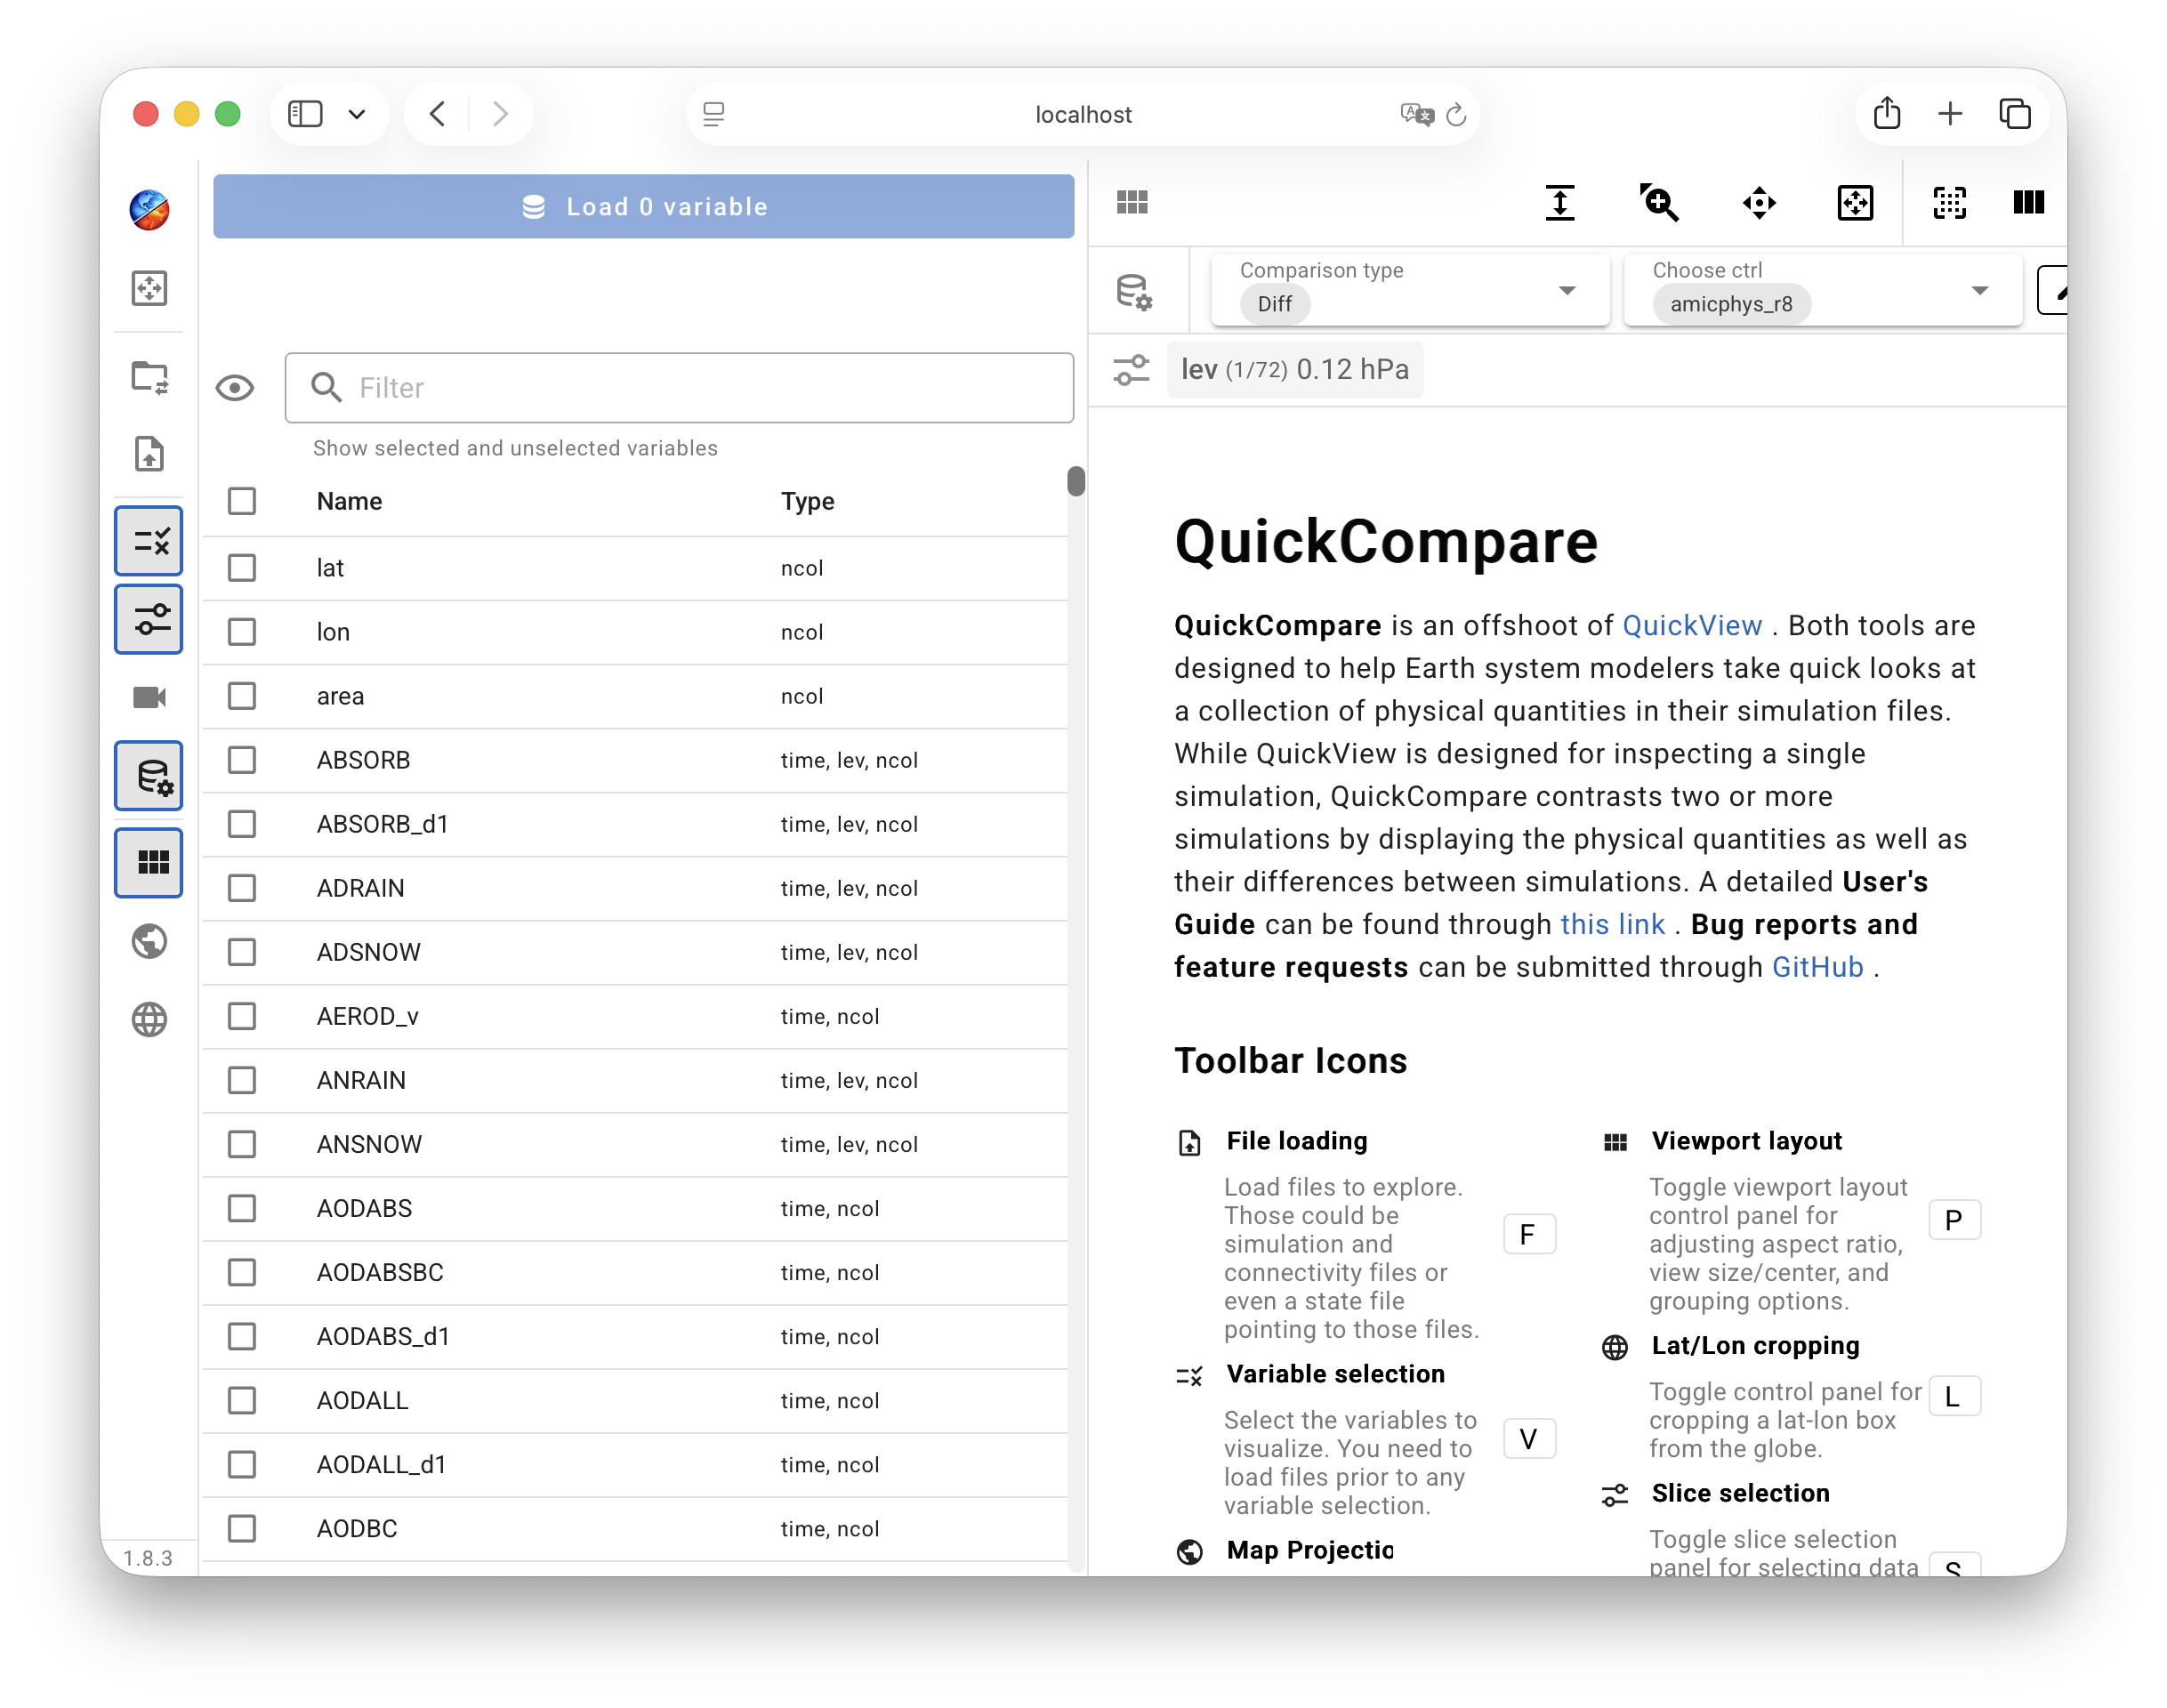Click the variable list scrollbar thumb

tap(1075, 481)
